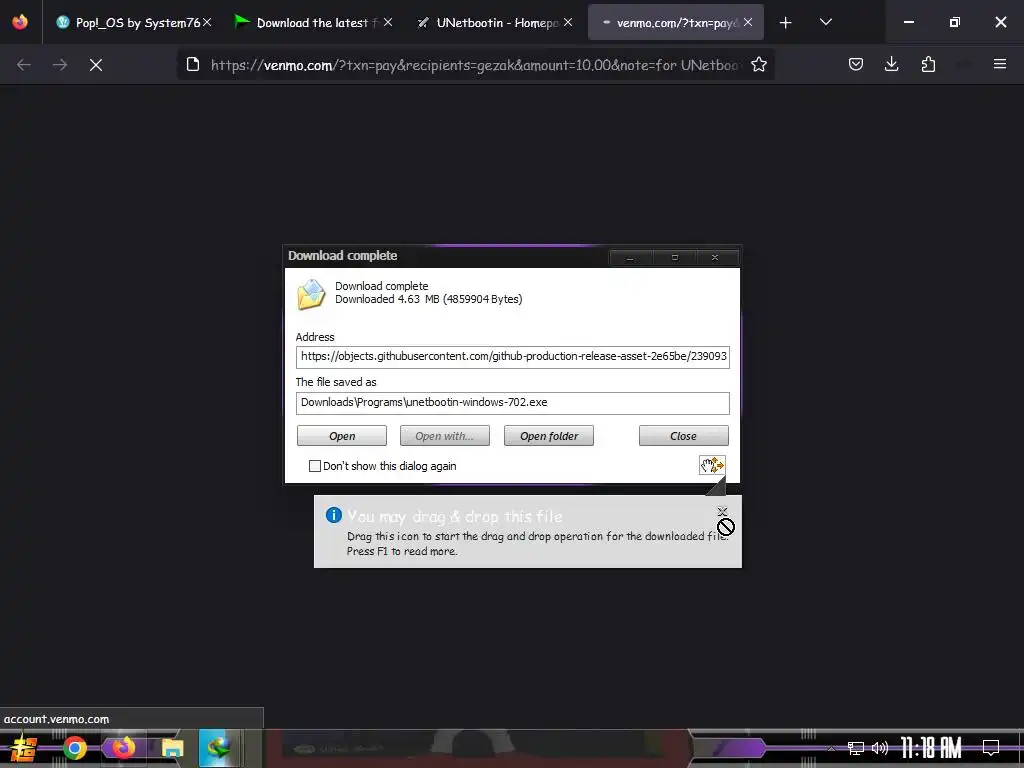
Task: Close the UNetbootin tab
Action: 568,22
